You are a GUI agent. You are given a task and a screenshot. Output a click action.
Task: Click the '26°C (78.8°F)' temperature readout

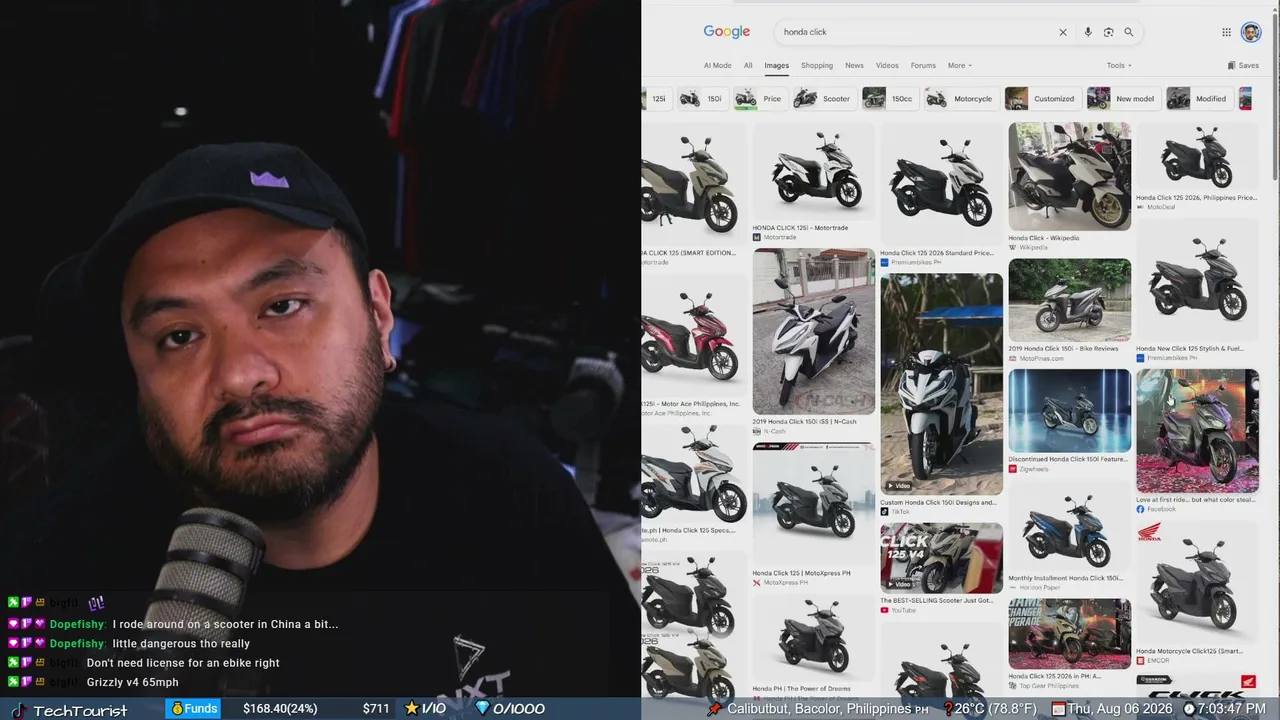(996, 709)
